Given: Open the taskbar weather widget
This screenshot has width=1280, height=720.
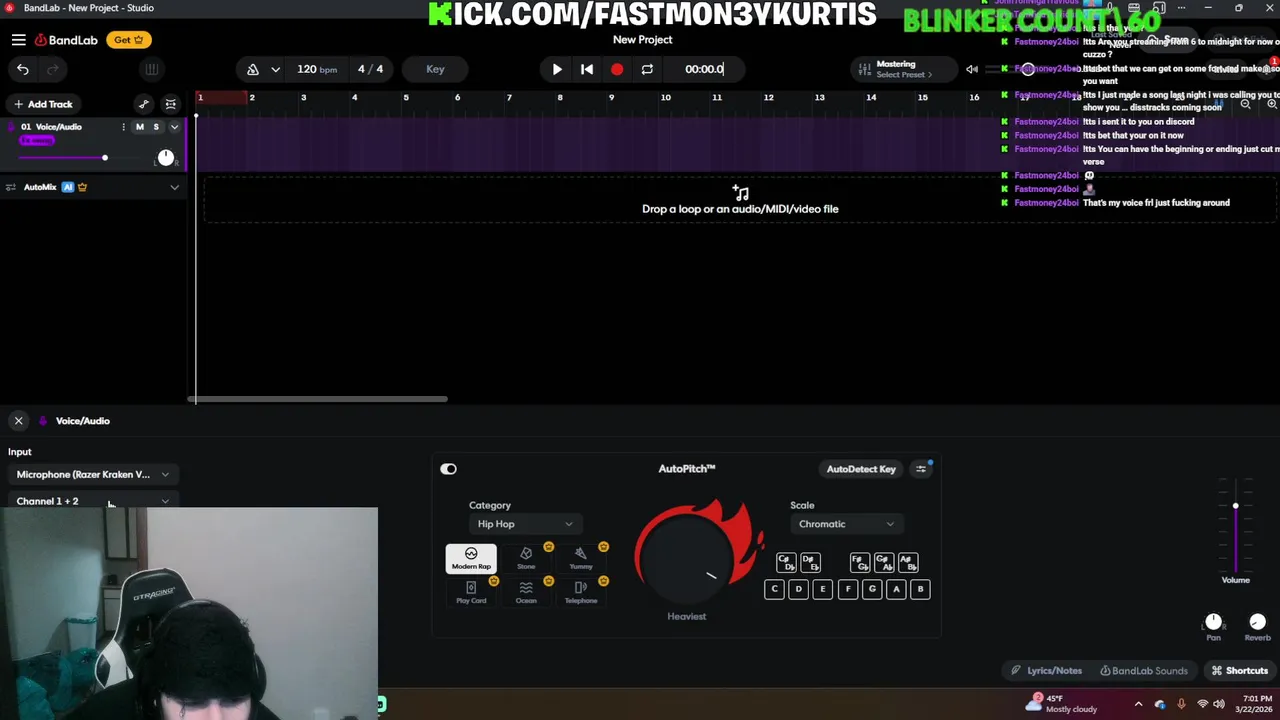Looking at the screenshot, I should point(1062,704).
